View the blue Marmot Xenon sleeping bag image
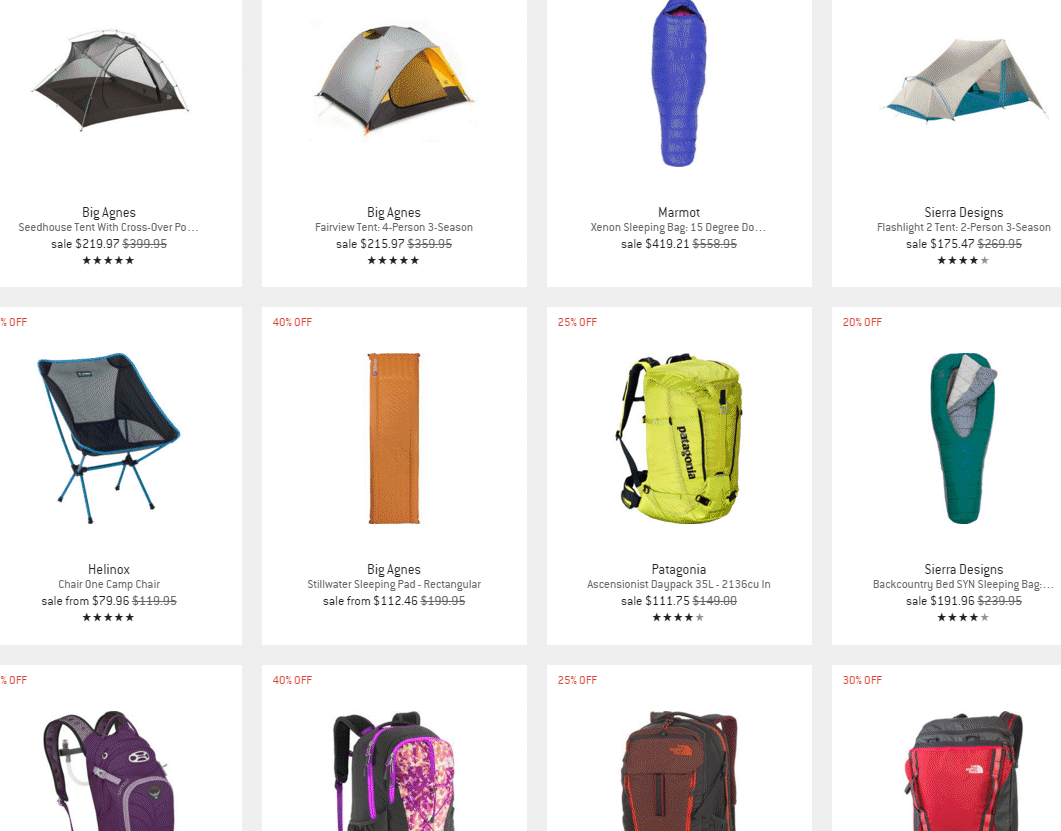 679,83
